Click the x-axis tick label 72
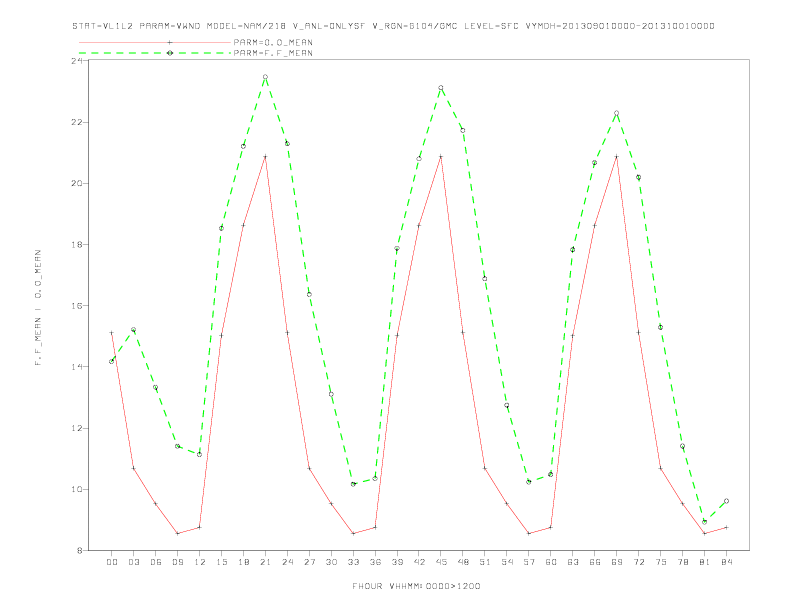The image size is (792, 612). coord(638,562)
